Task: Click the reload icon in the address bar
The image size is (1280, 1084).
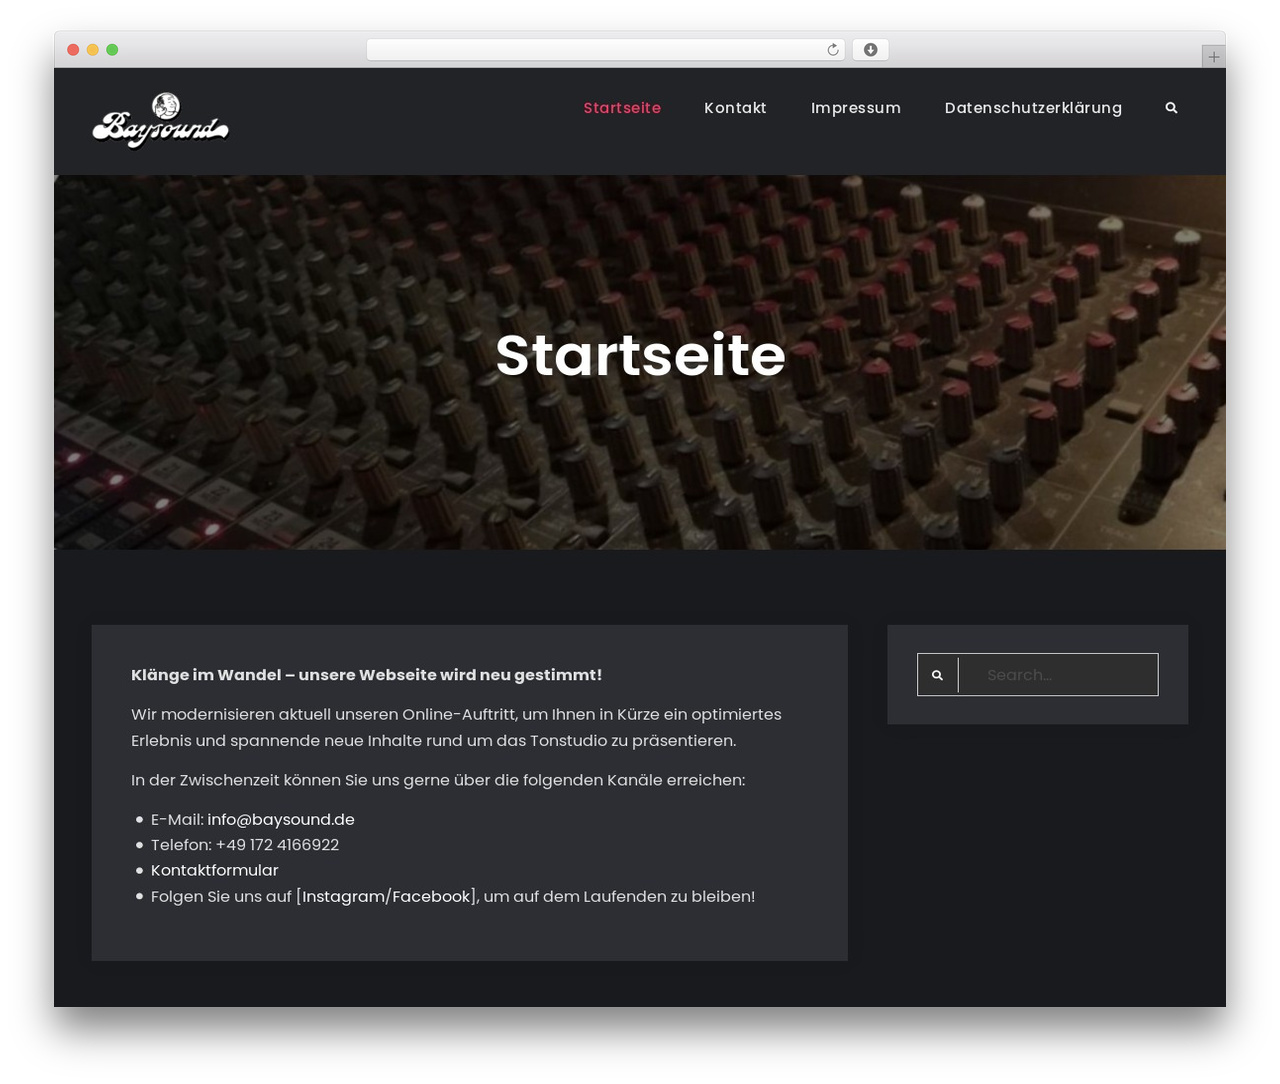Action: click(832, 50)
